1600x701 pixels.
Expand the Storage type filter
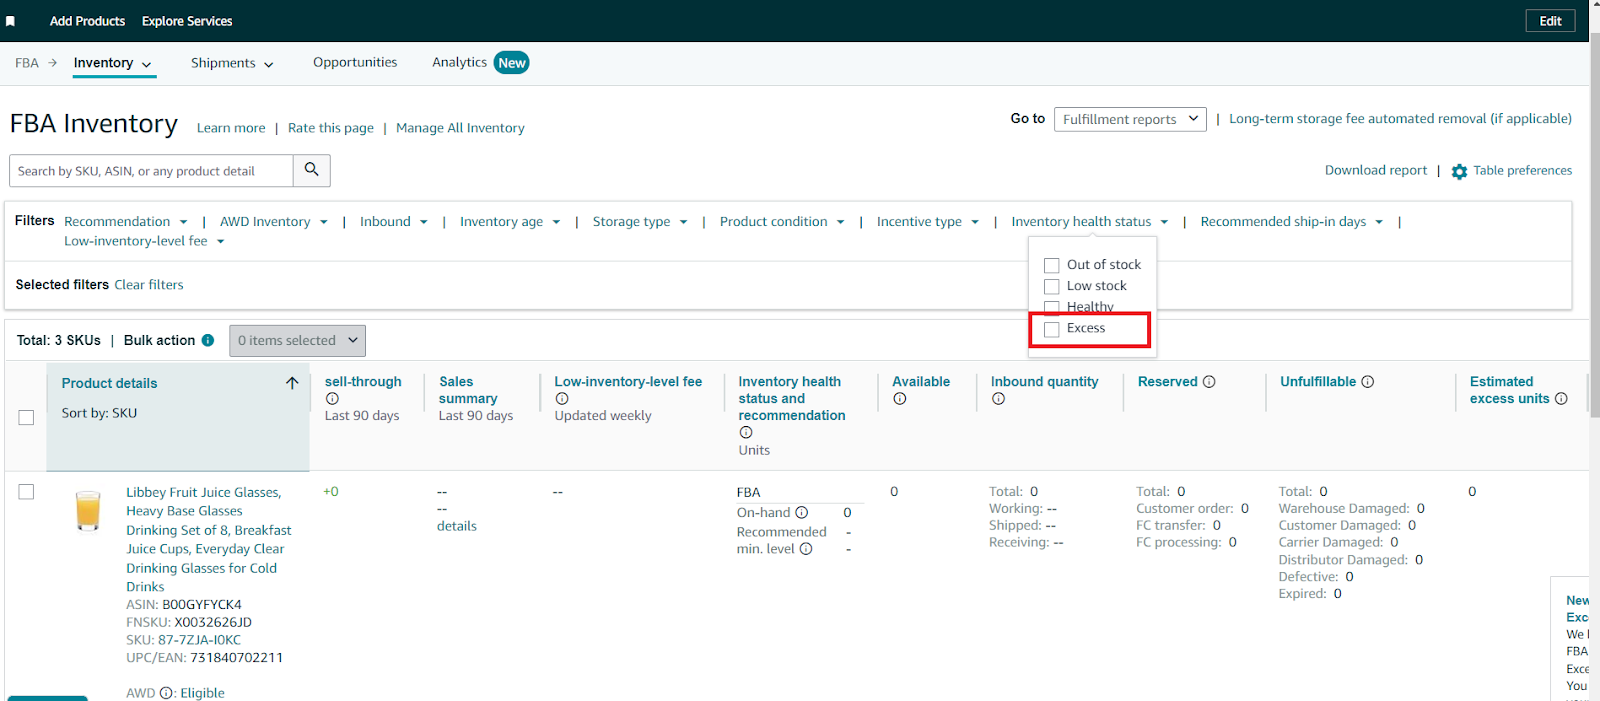[x=640, y=222]
